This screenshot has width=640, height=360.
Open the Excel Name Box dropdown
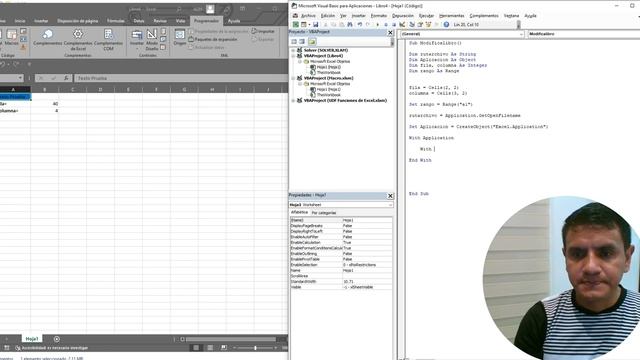pyautogui.click(x=20, y=78)
